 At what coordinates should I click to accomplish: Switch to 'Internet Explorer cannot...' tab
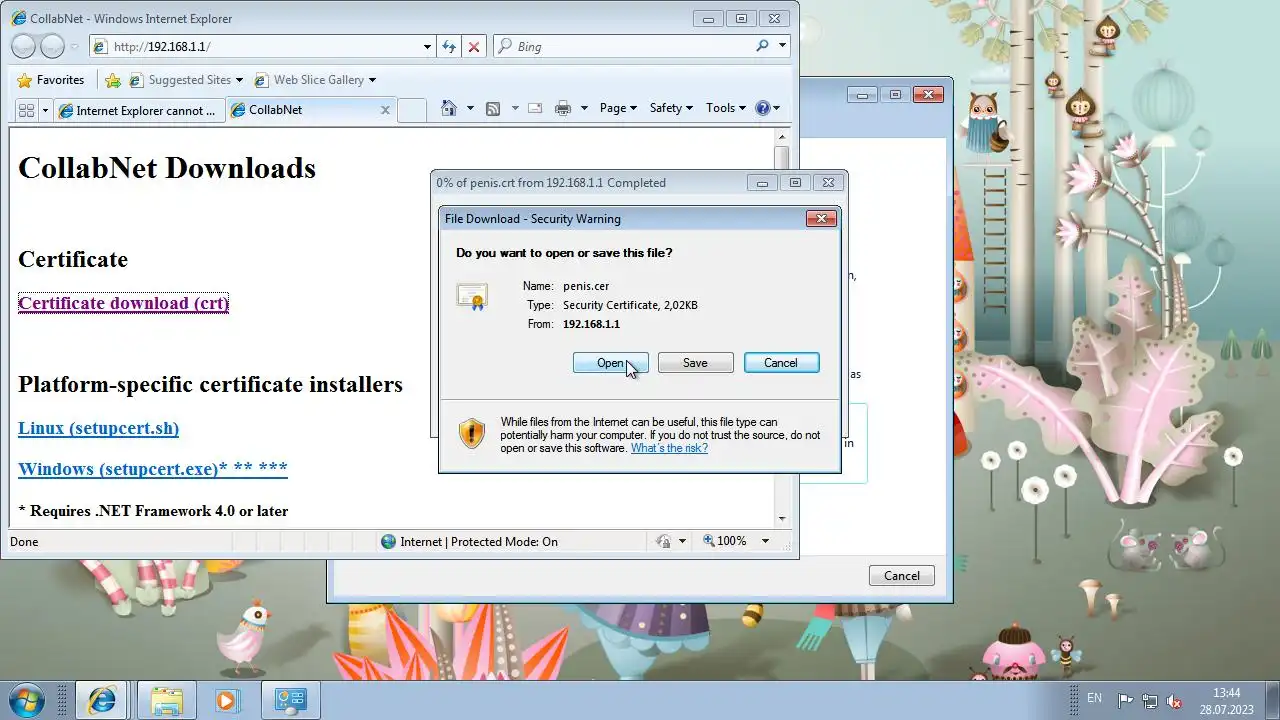tap(139, 110)
